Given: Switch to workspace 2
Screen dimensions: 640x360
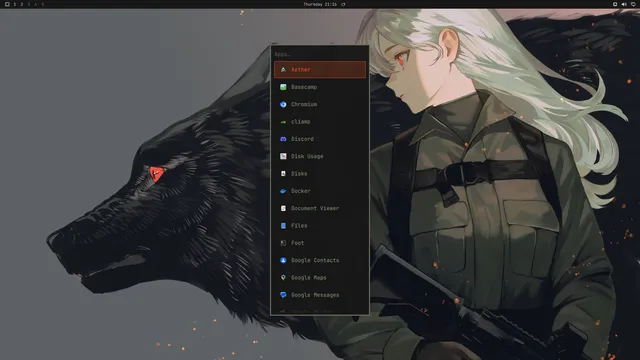Looking at the screenshot, I should (22, 4).
